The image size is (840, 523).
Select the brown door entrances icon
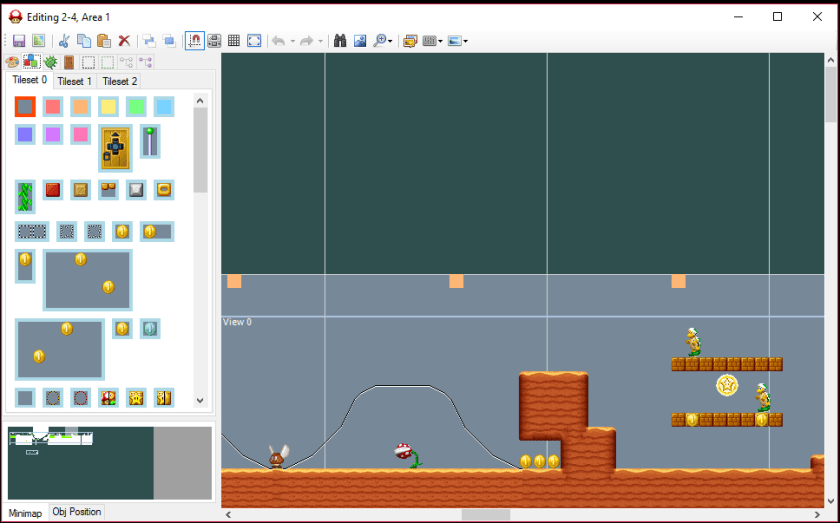68,62
